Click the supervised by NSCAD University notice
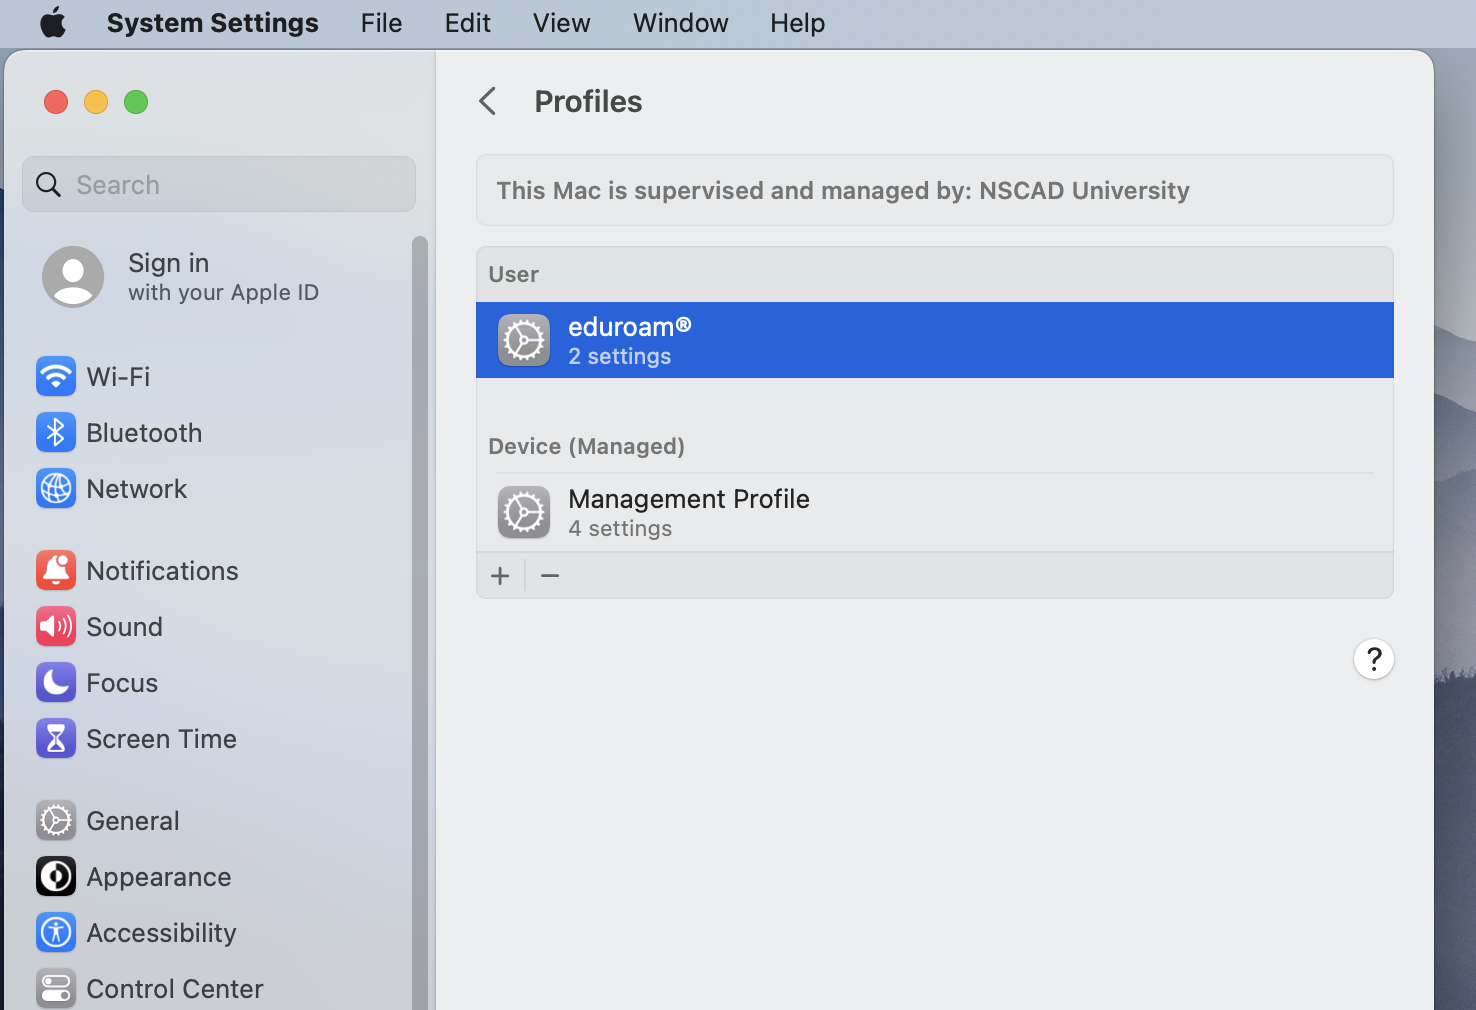 tap(935, 190)
